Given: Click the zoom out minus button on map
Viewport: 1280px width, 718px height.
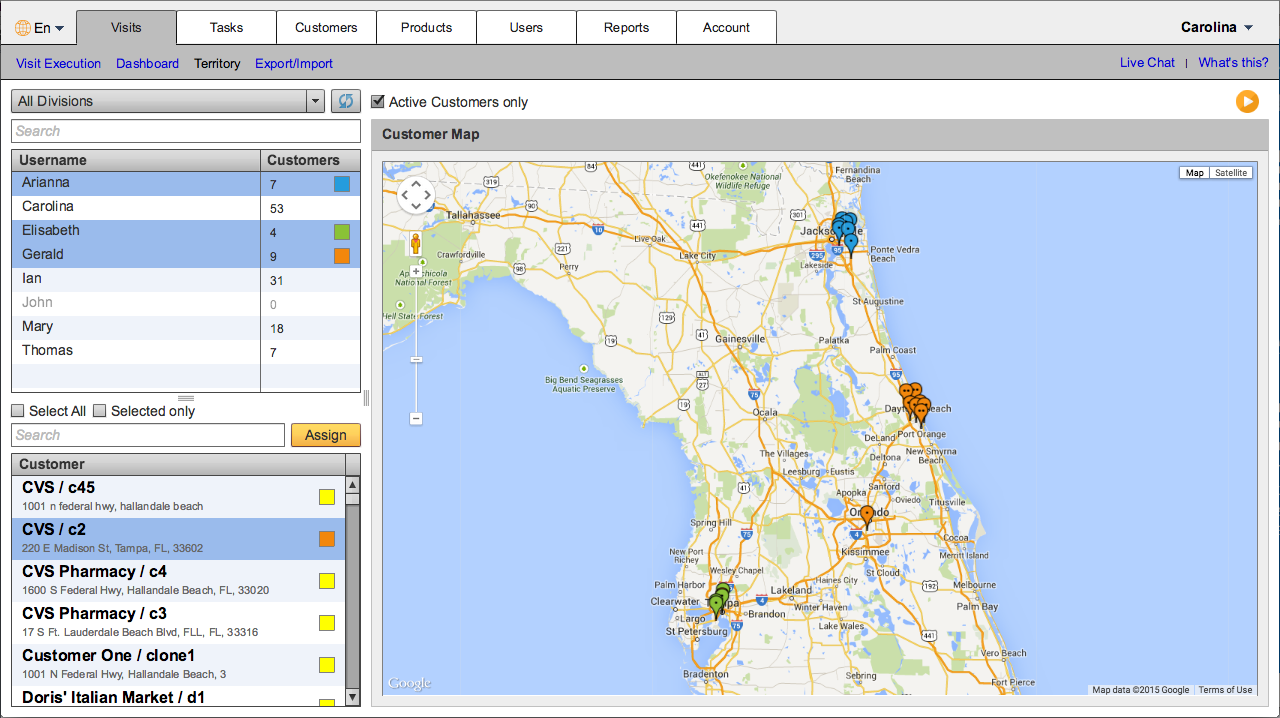Looking at the screenshot, I should click(x=416, y=418).
